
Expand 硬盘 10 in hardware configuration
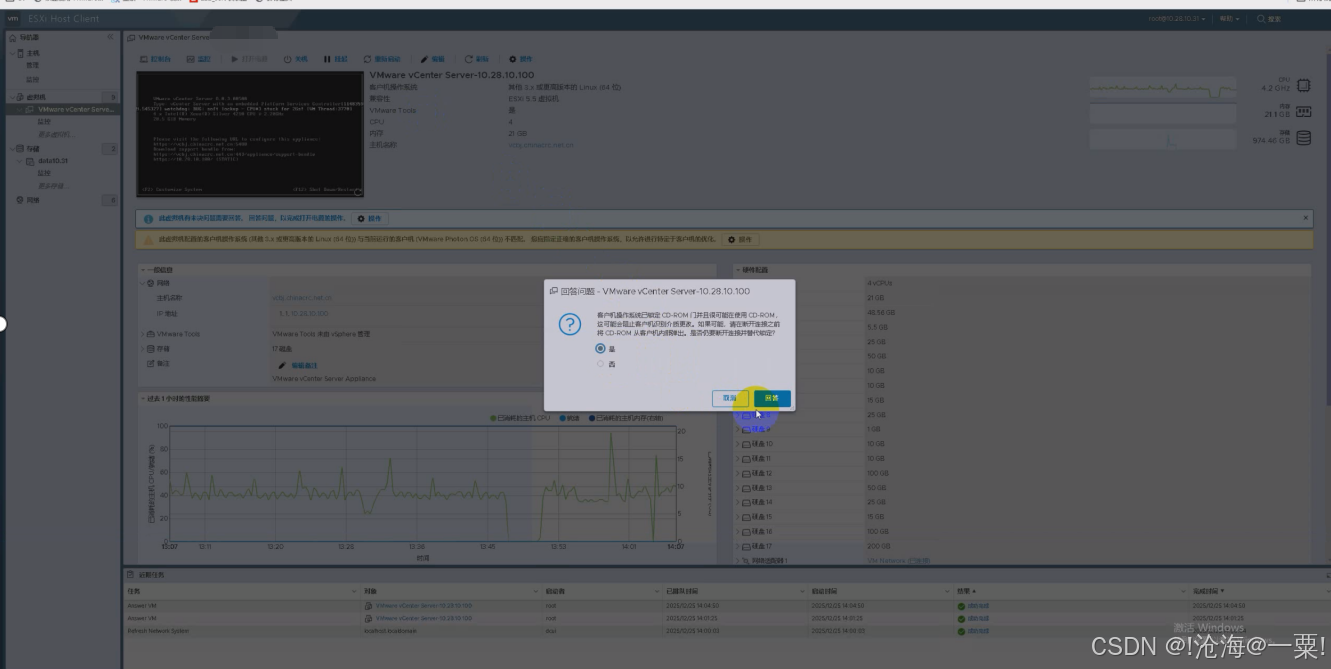pyautogui.click(x=739, y=444)
